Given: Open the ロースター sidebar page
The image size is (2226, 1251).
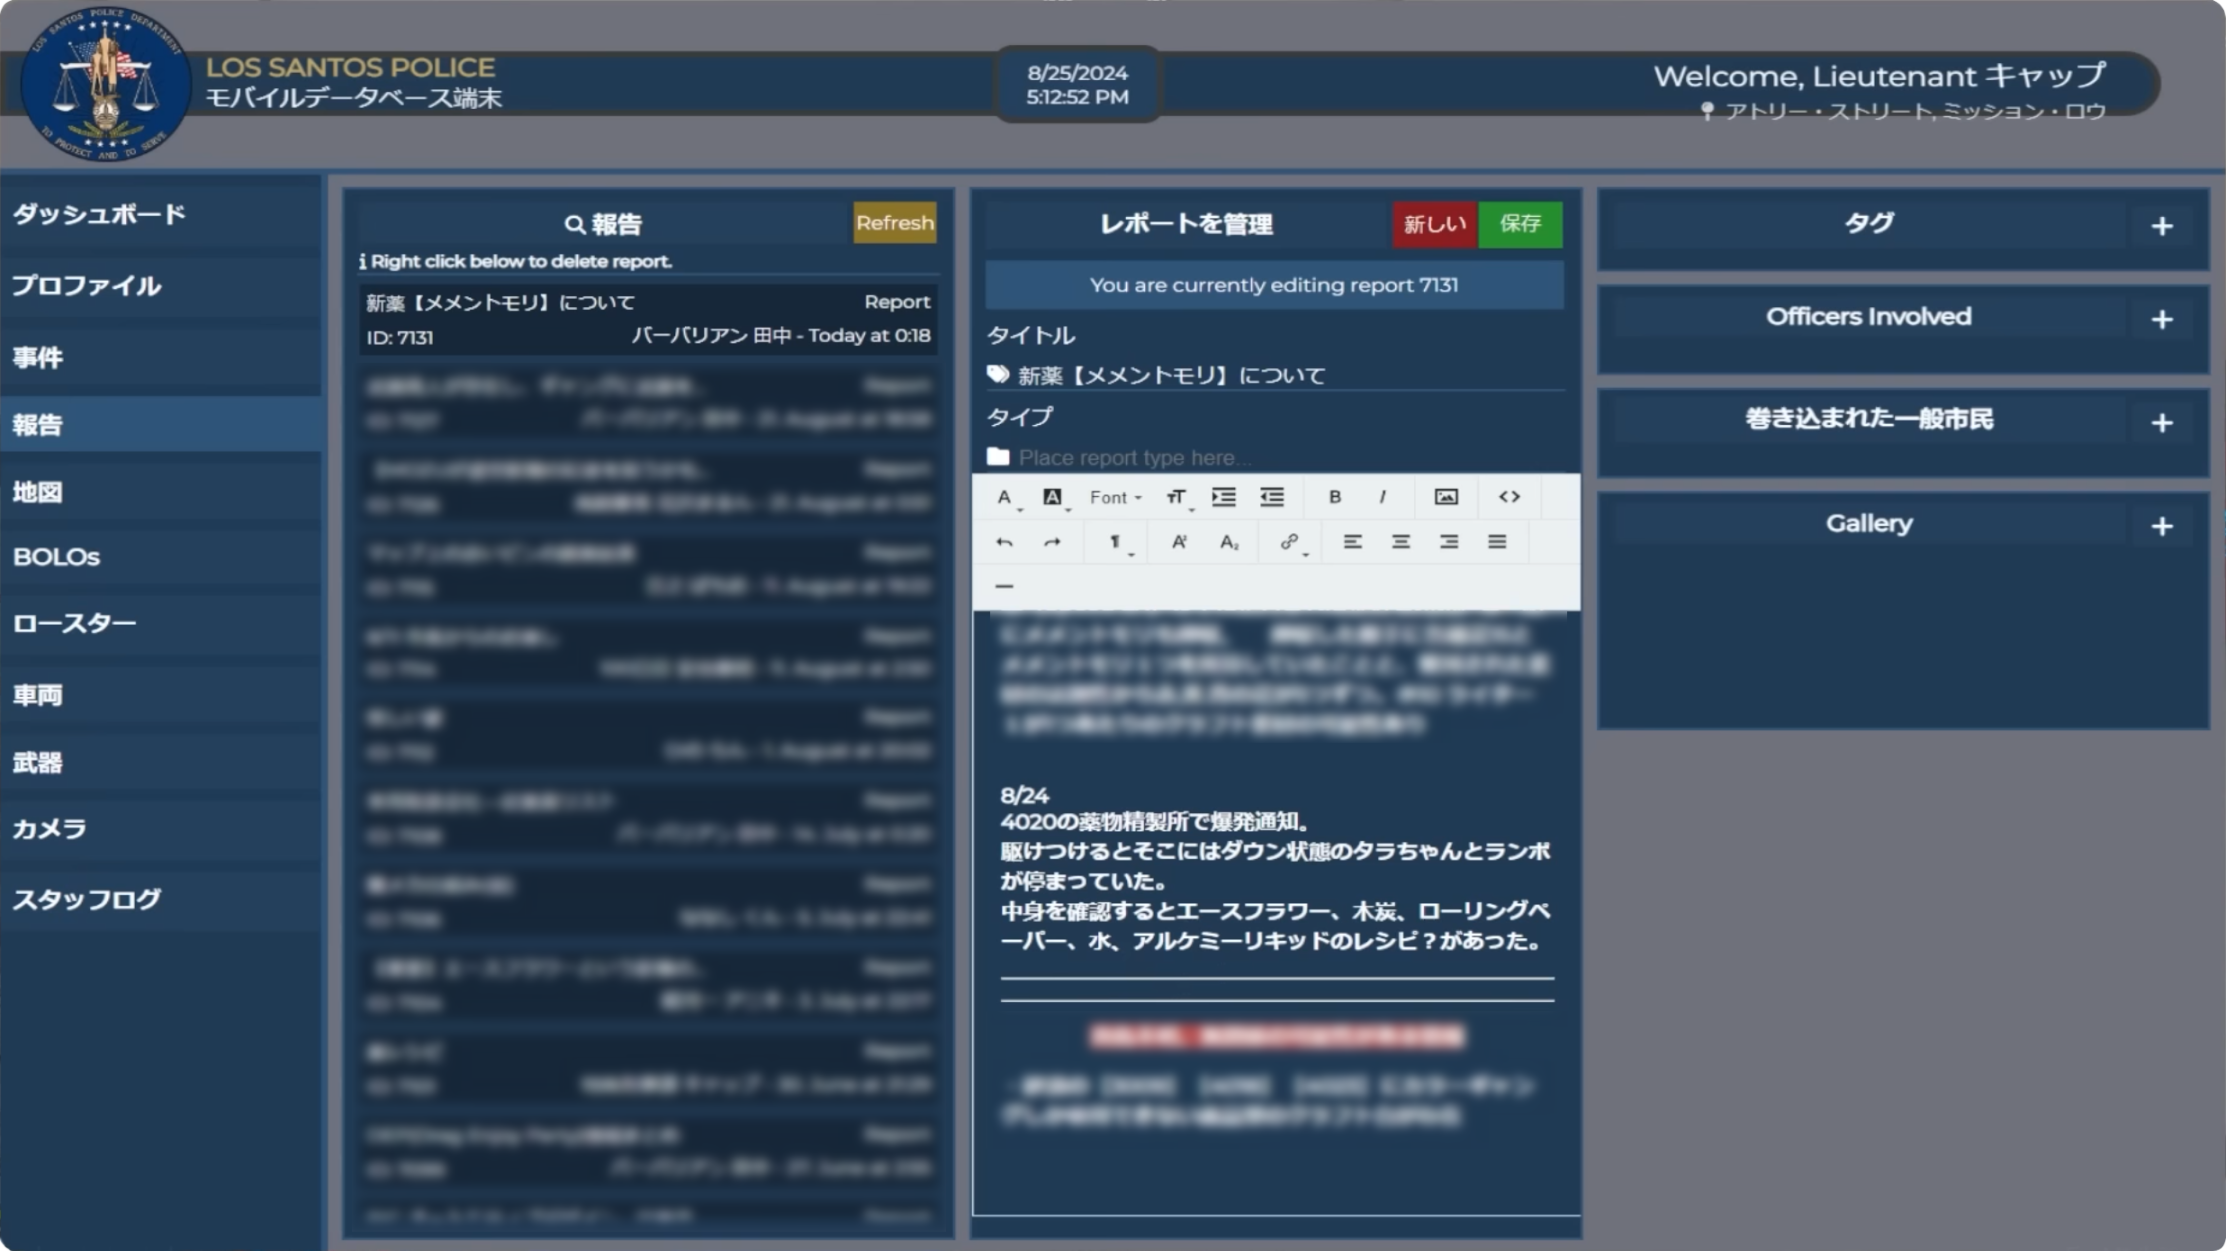Looking at the screenshot, I should (74, 623).
